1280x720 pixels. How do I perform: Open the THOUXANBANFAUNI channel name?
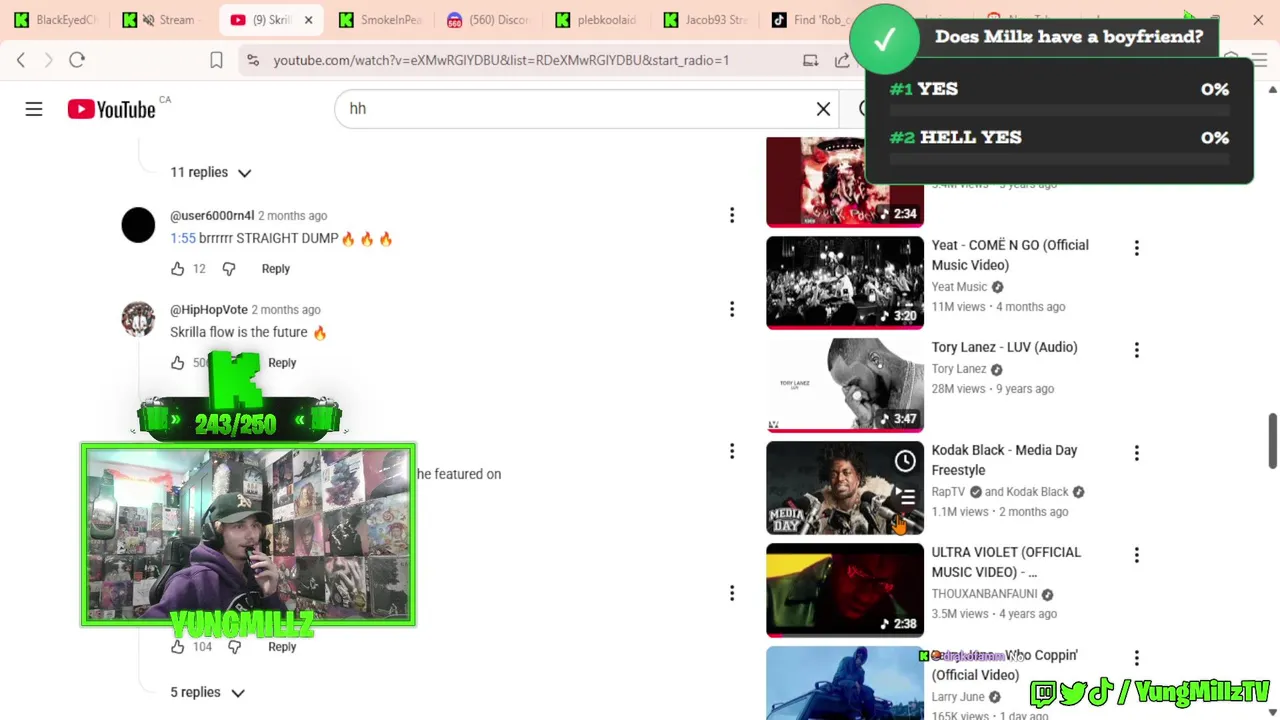click(984, 594)
